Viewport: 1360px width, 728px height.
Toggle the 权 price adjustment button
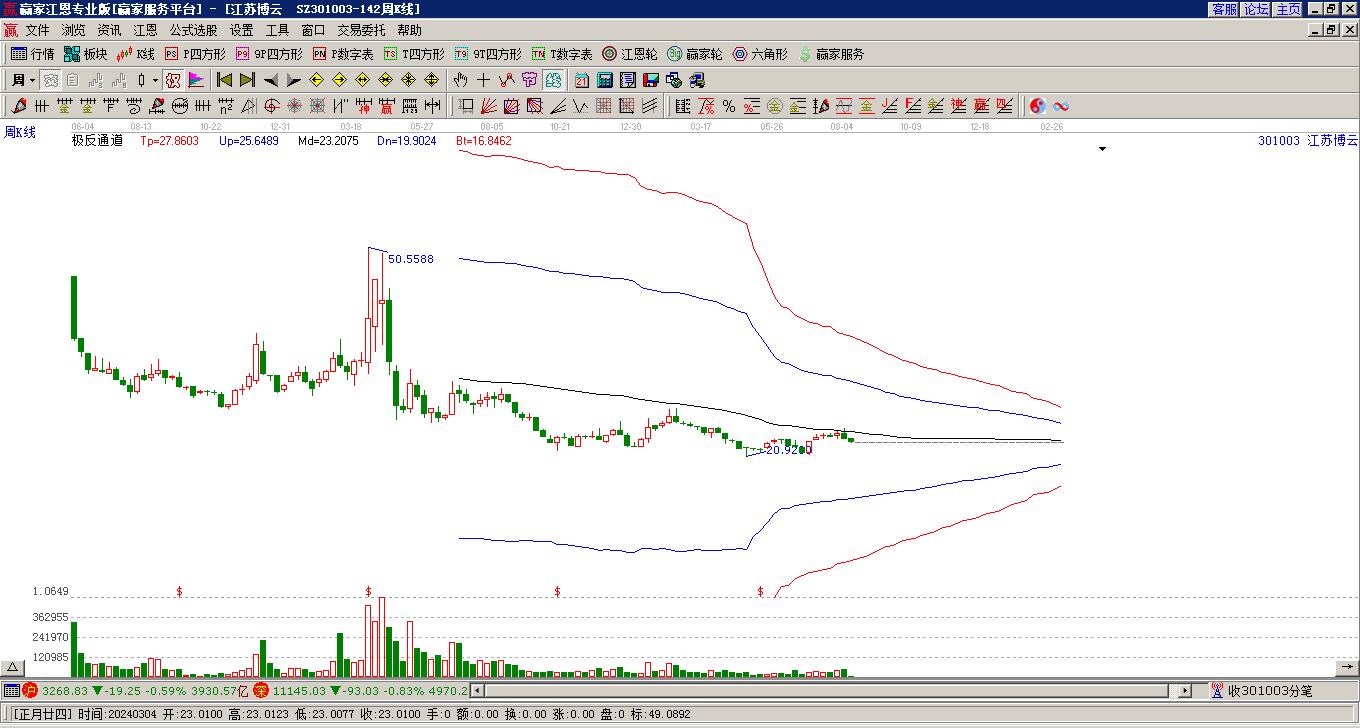coord(173,80)
